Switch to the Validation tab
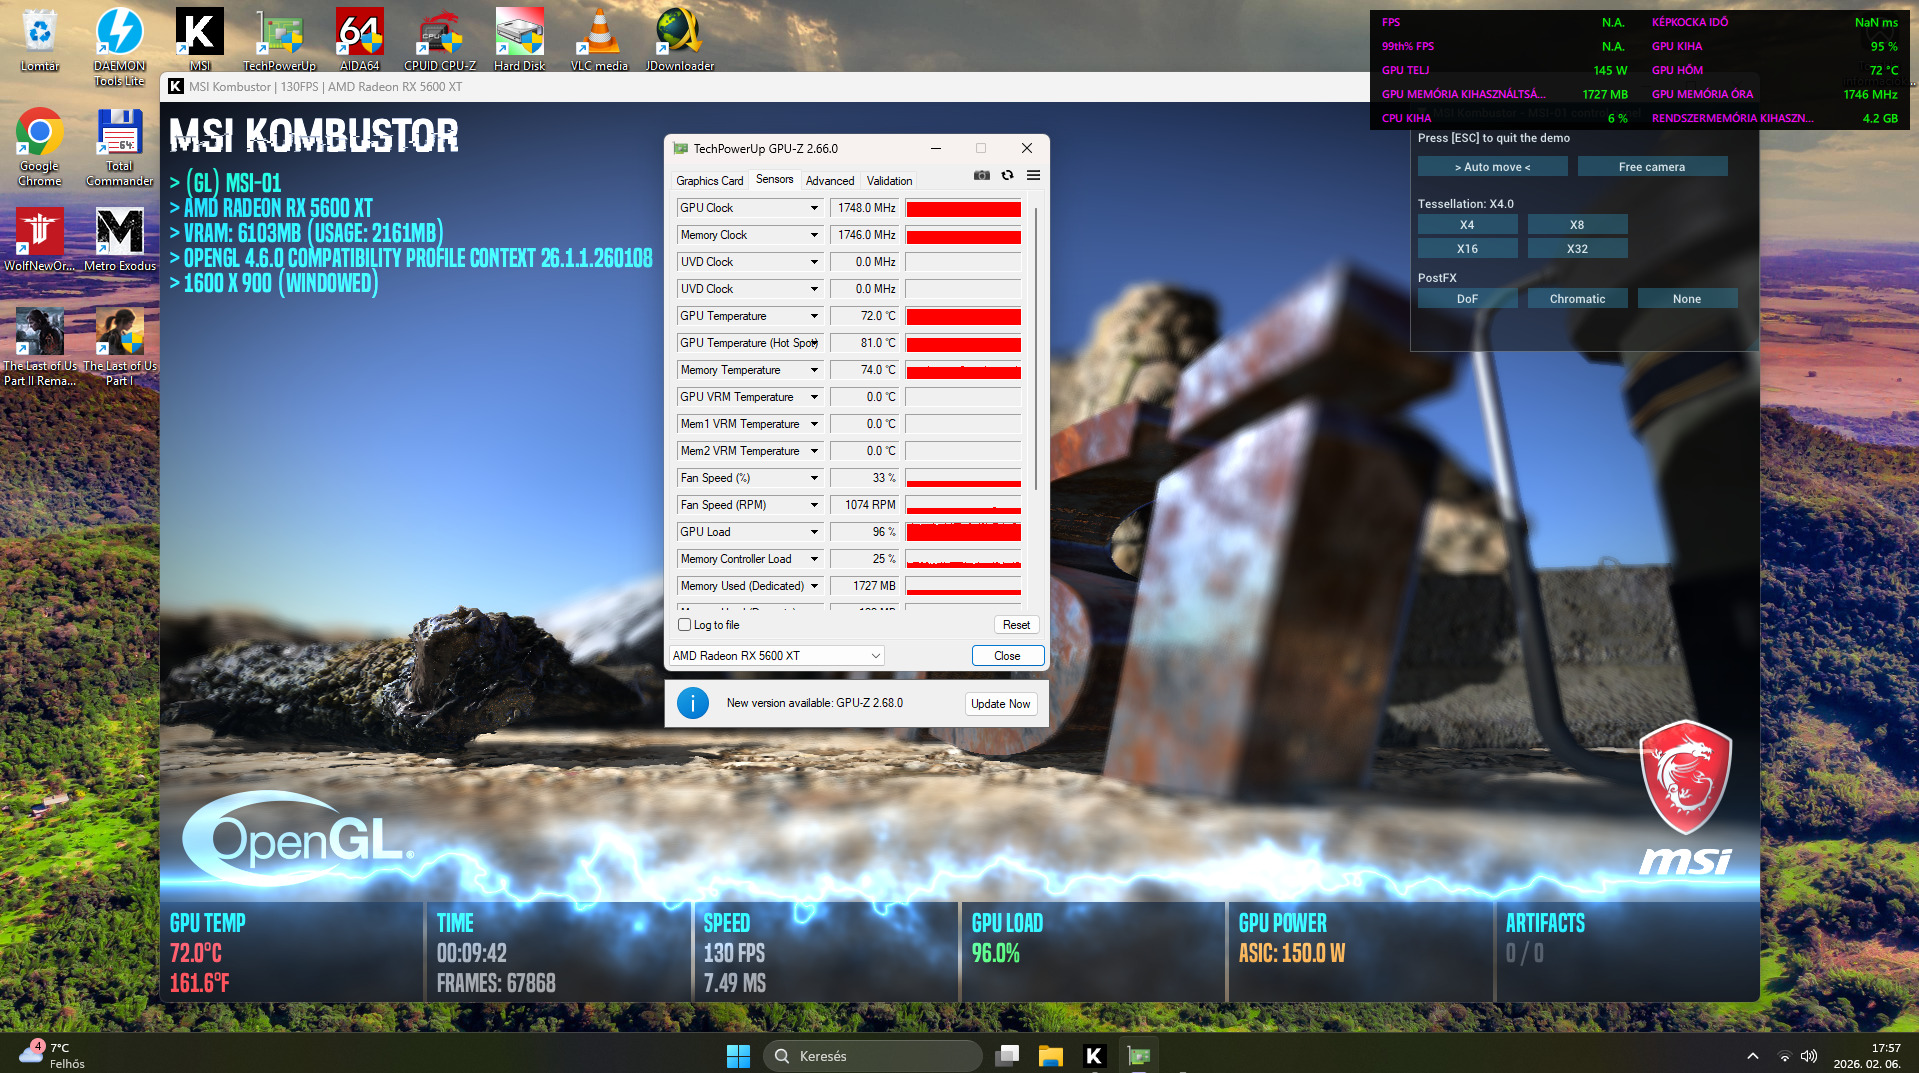Image resolution: width=1919 pixels, height=1073 pixels. point(890,181)
